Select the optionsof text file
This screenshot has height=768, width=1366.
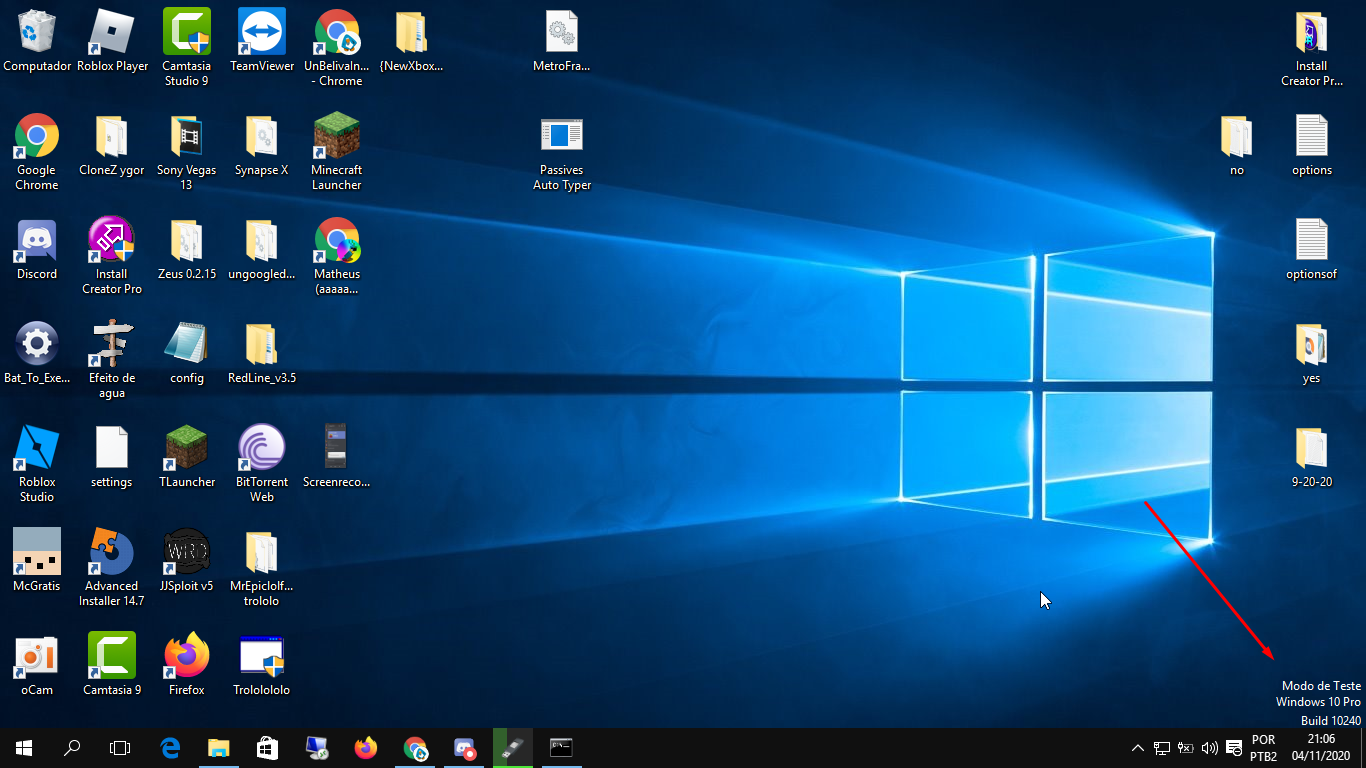coord(1312,250)
